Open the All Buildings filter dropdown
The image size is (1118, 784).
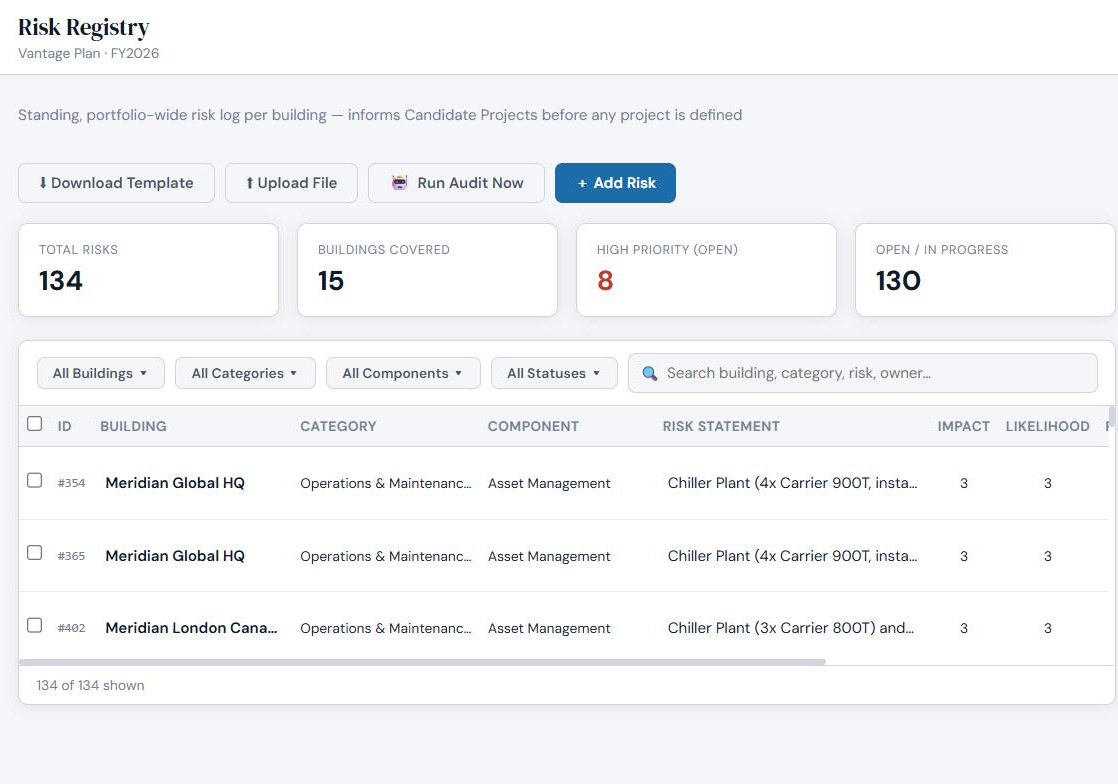[x=101, y=373]
